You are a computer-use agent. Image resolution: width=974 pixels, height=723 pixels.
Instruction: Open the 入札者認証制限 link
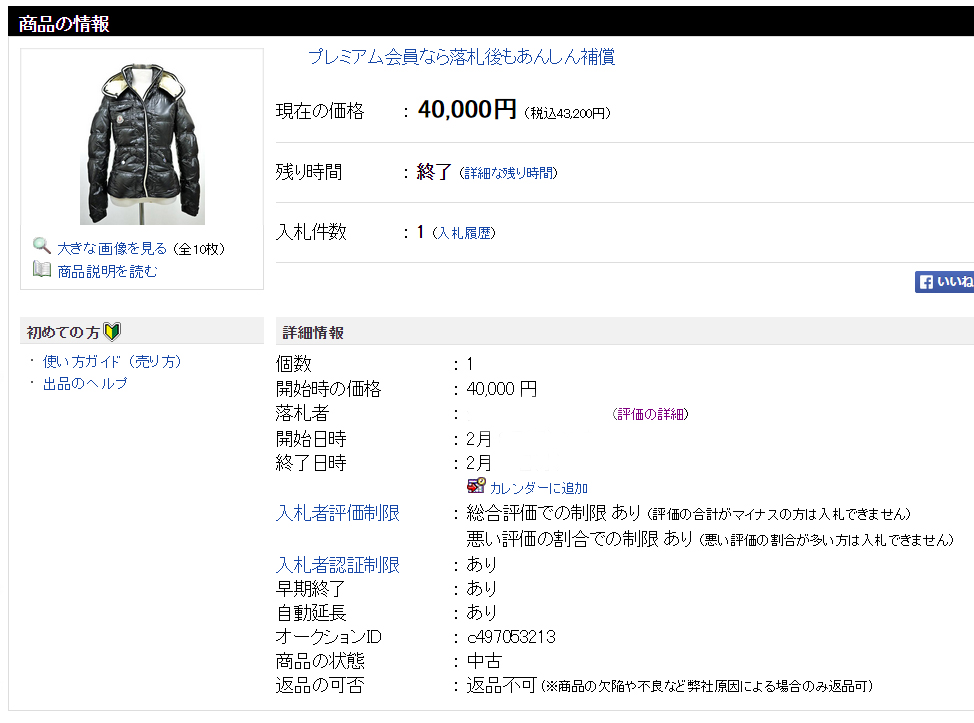(x=337, y=565)
